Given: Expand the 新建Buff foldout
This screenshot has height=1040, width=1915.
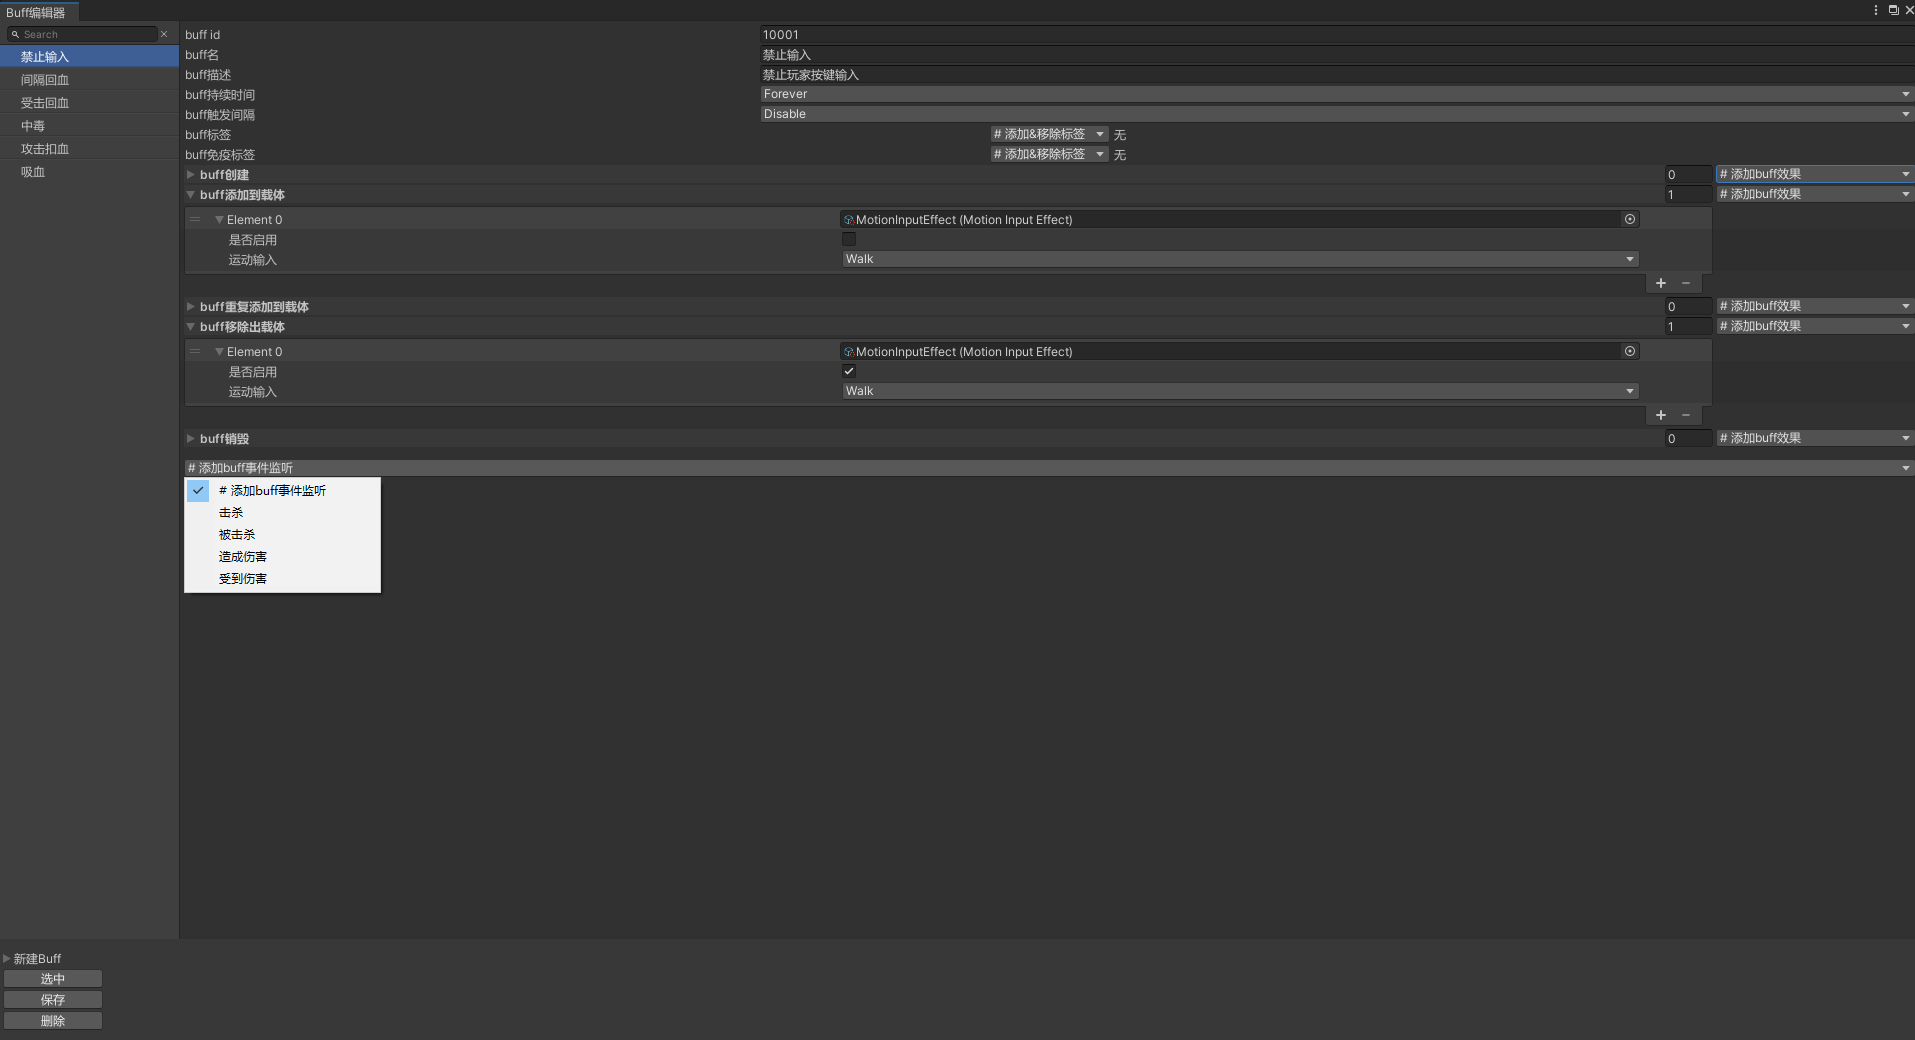Looking at the screenshot, I should [7, 958].
